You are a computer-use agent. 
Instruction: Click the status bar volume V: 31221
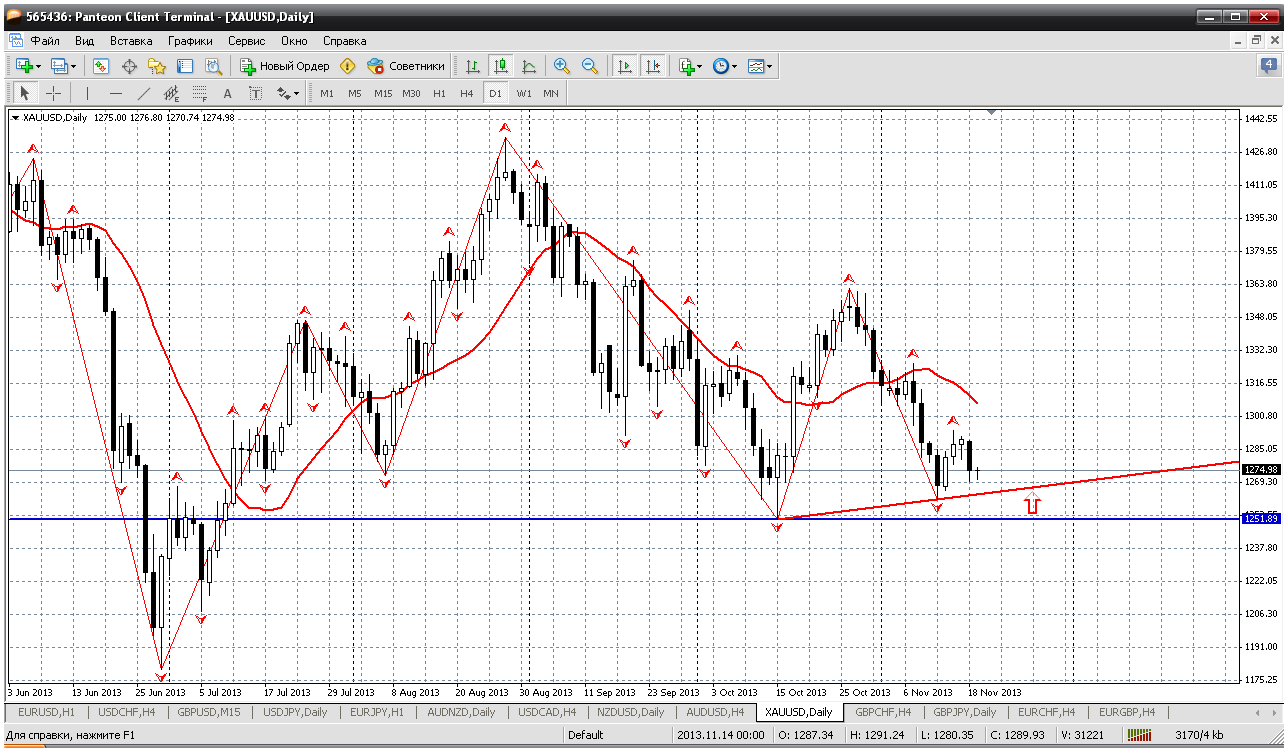[1081, 735]
